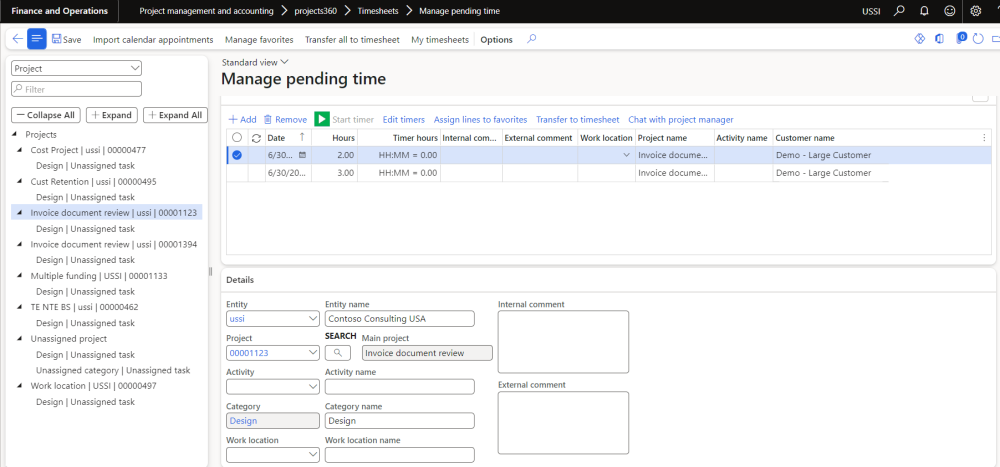Click the Collapse All button
Screen dimensions: 1000x467
[46, 115]
